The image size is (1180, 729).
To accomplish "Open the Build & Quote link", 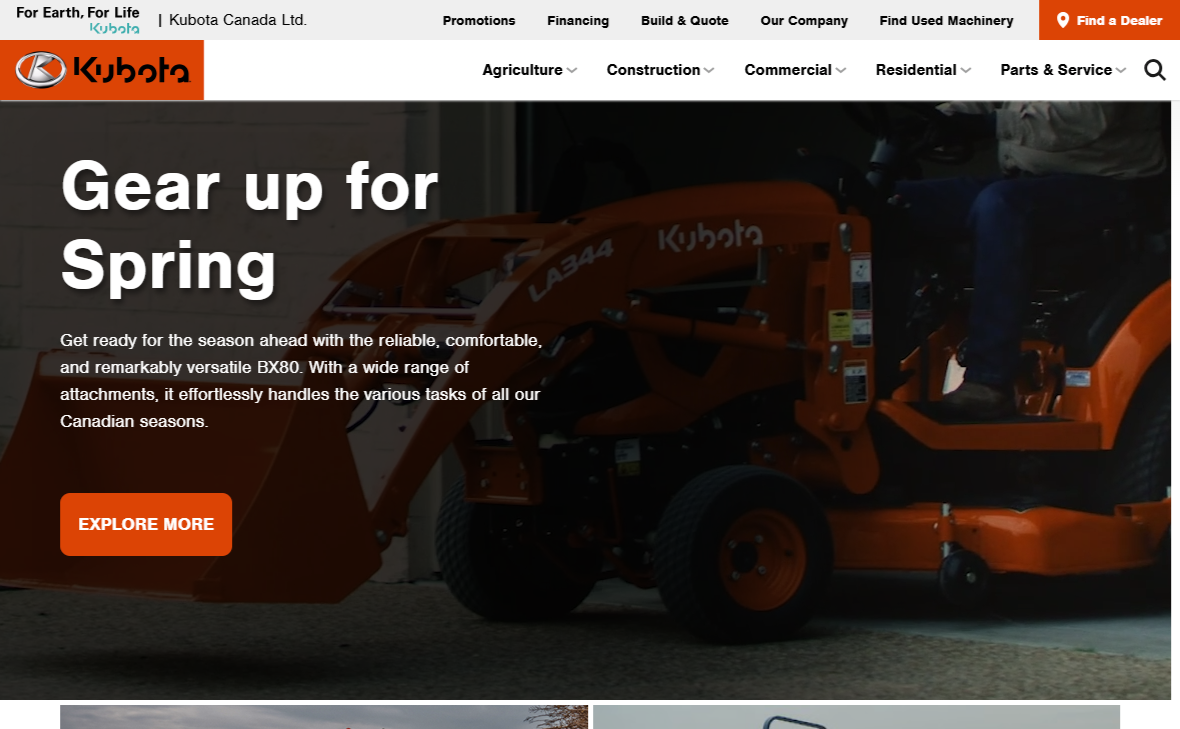I will tap(685, 20).
